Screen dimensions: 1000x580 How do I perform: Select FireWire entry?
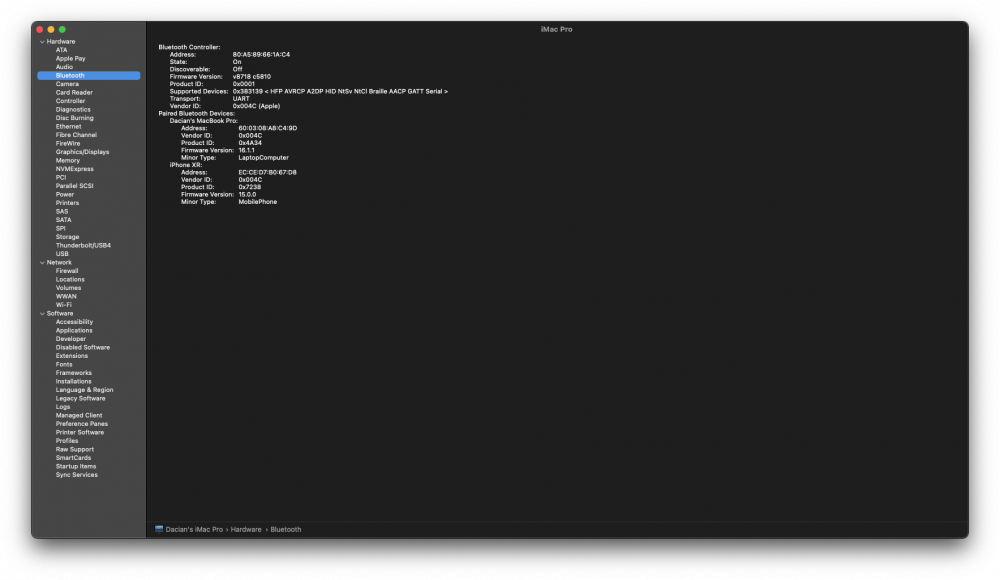coord(68,144)
